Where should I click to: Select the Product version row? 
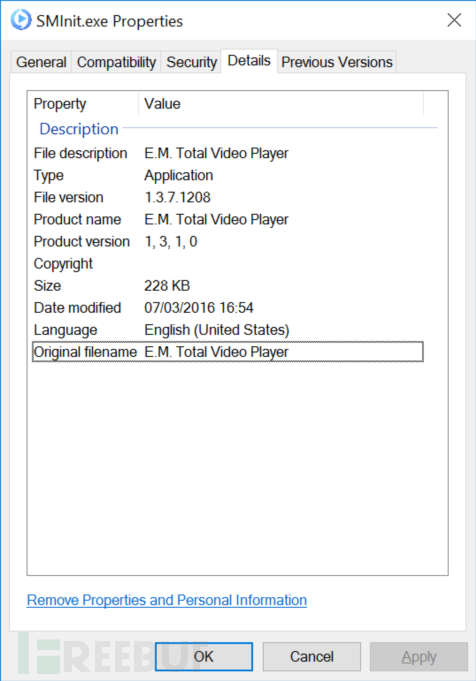228,242
